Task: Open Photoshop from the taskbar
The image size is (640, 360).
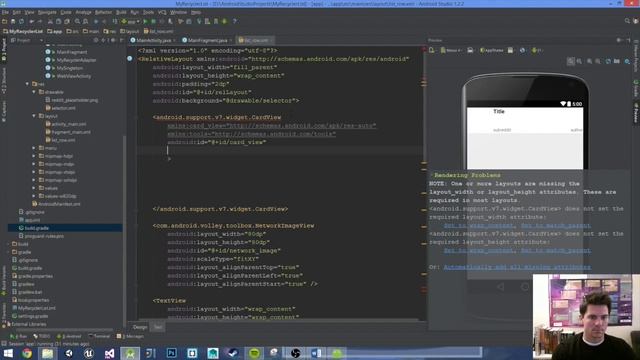Action: (171, 353)
